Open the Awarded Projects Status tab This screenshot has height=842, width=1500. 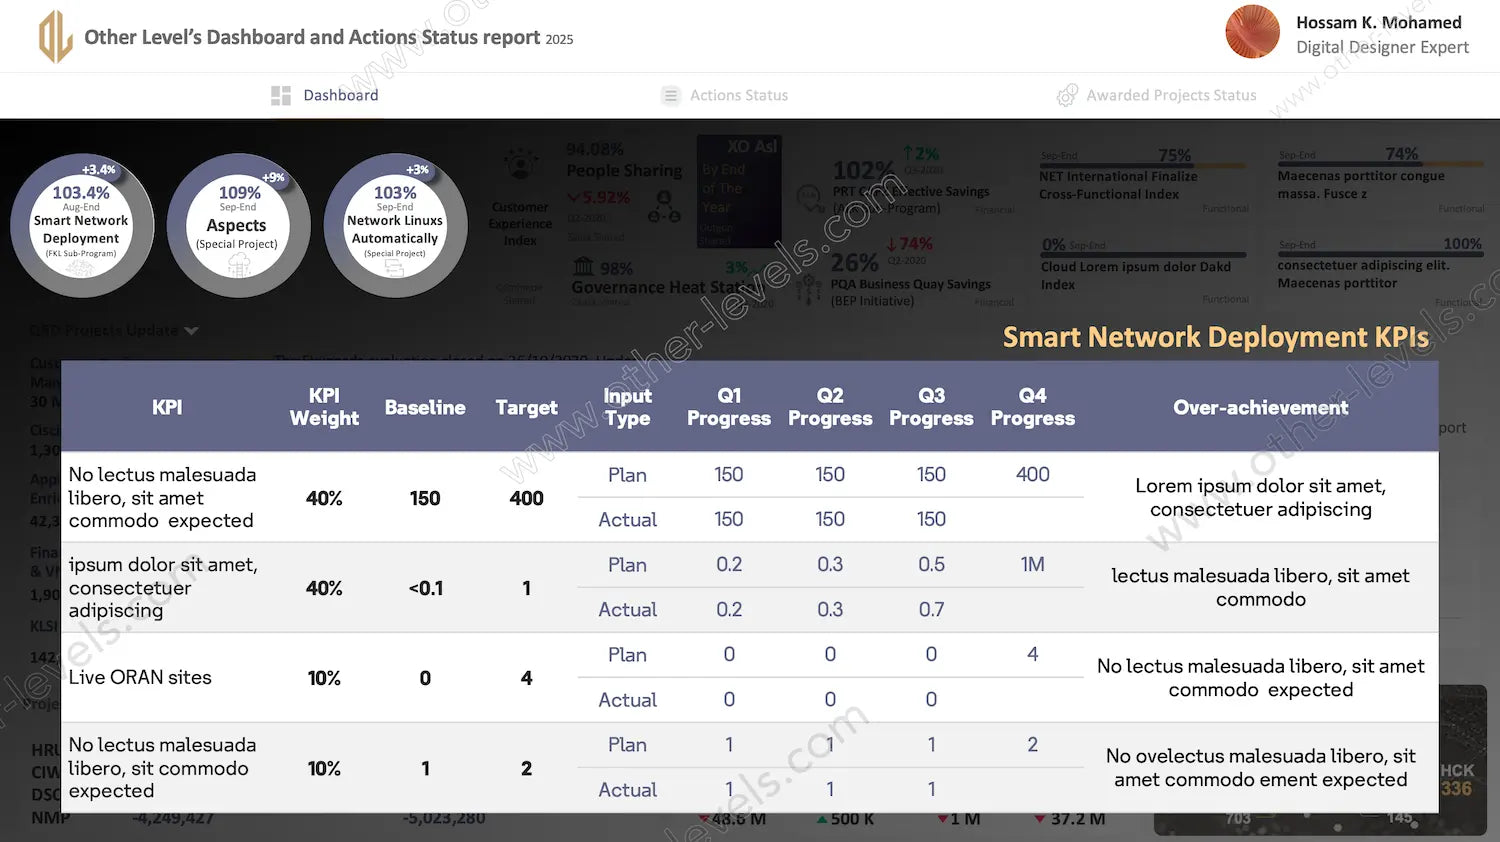1170,96
